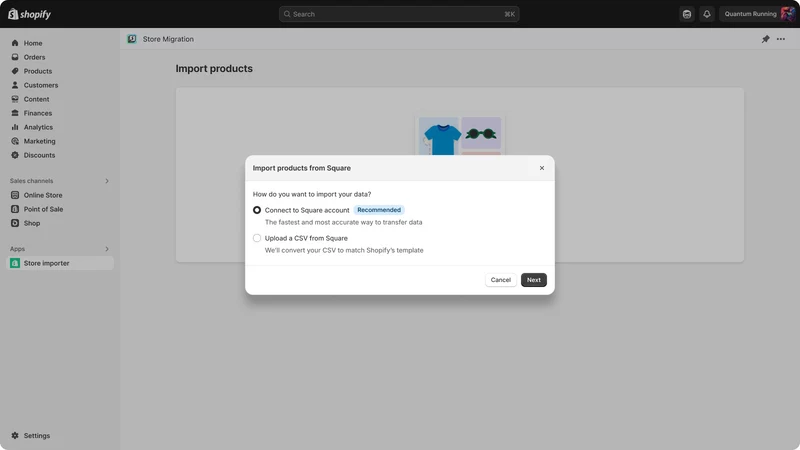Click "Store Migration" title text
The height and width of the screenshot is (450, 800).
[168, 39]
